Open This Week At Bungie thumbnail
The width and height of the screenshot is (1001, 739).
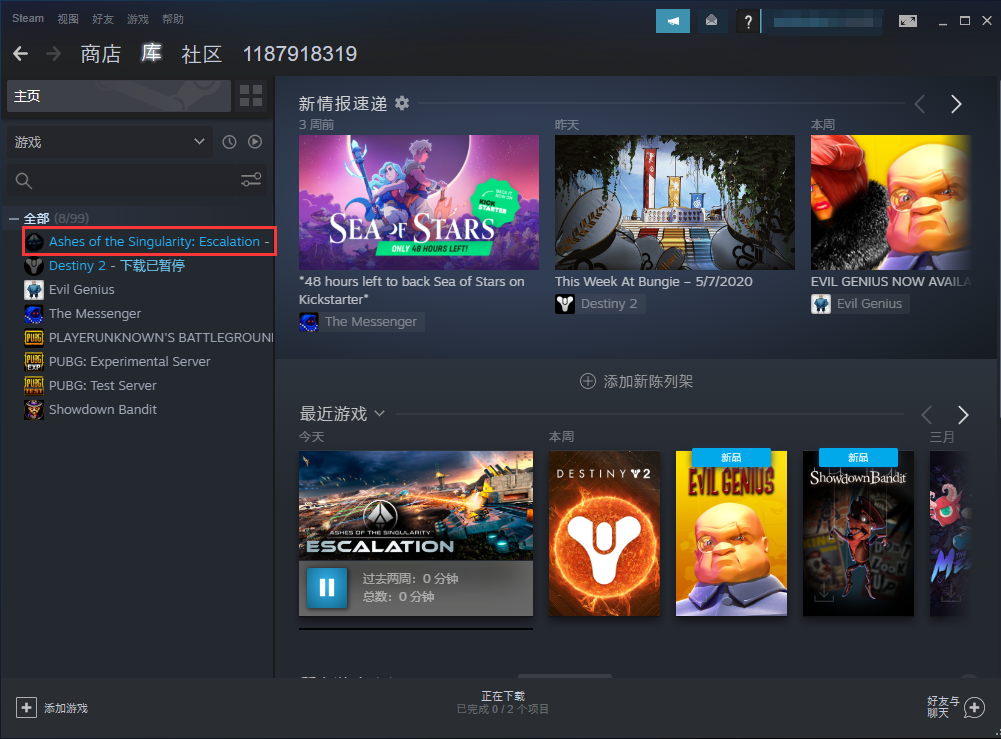coord(675,202)
